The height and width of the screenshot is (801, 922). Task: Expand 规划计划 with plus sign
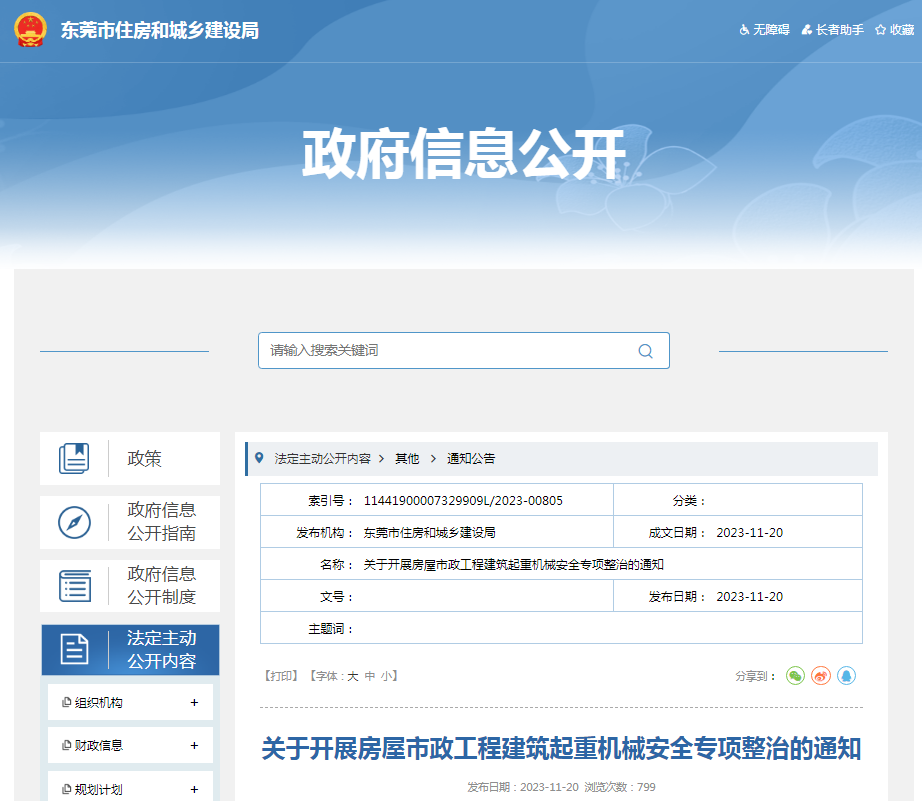coord(195,789)
